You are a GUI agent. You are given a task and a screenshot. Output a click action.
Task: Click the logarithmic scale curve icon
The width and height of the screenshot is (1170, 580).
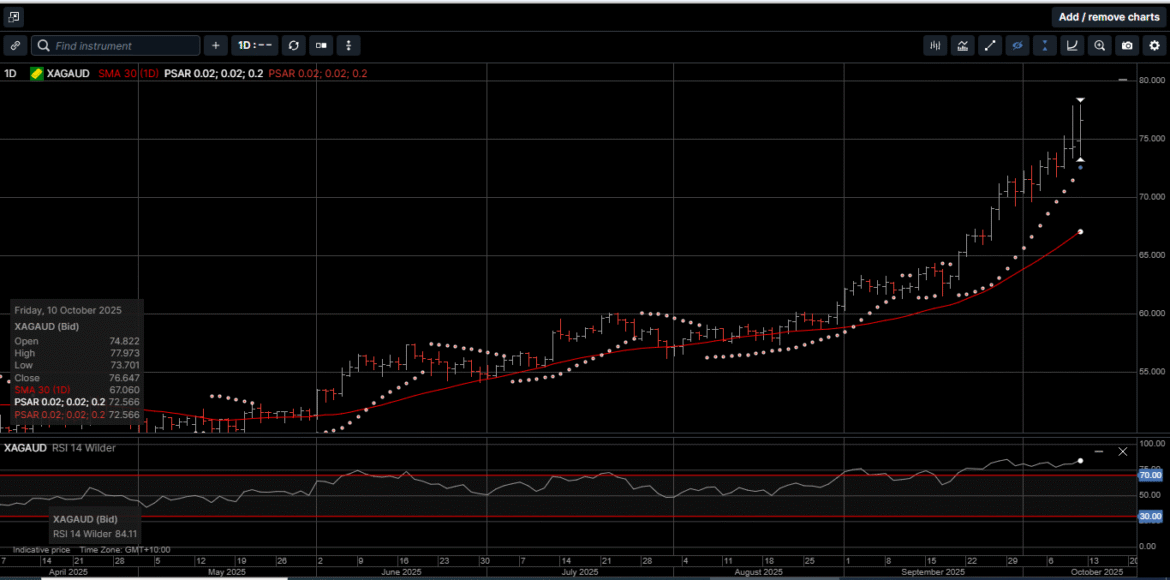coord(1072,46)
